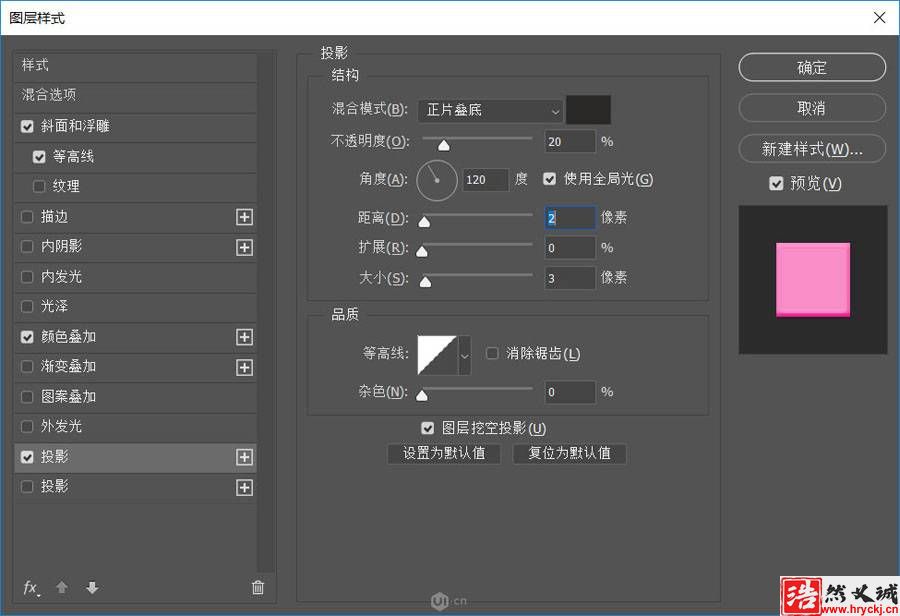Adjust the 距离 slider handle
This screenshot has width=900, height=616.
tap(424, 222)
